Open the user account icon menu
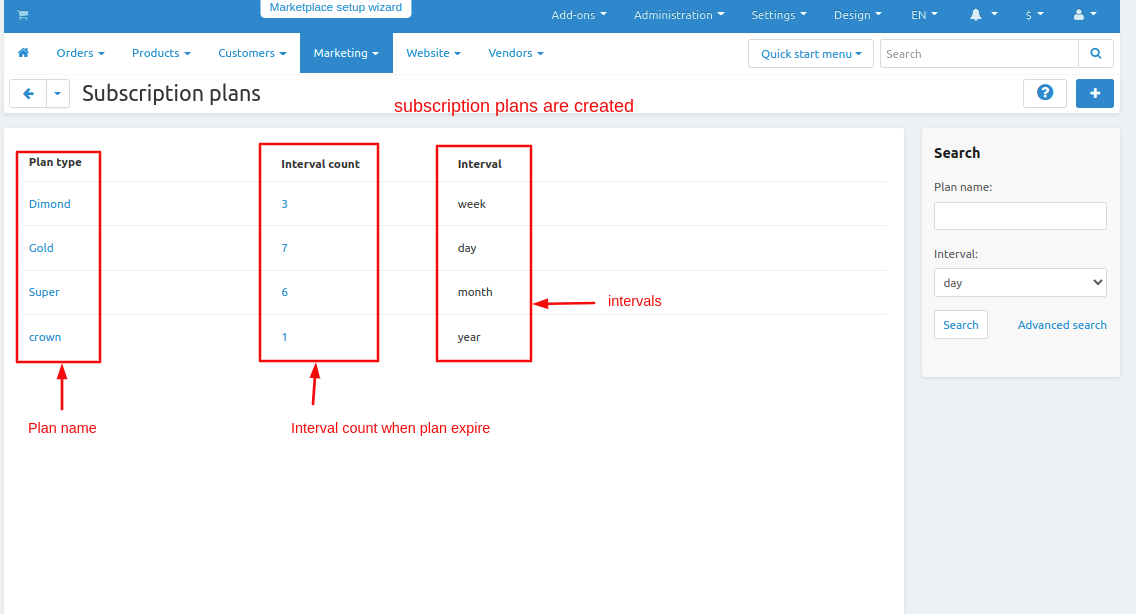The height and width of the screenshot is (614, 1136). [1085, 14]
